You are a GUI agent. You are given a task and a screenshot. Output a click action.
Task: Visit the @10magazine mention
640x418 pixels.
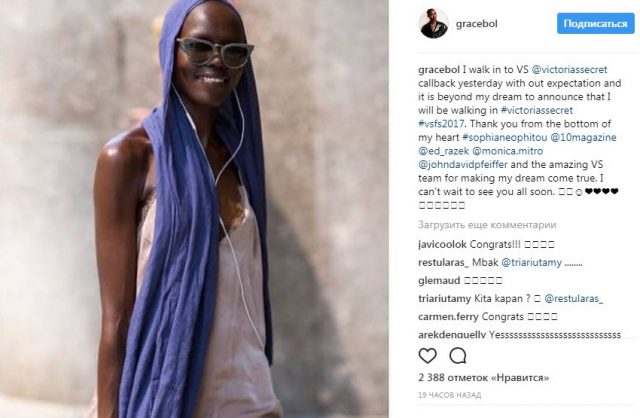583,138
